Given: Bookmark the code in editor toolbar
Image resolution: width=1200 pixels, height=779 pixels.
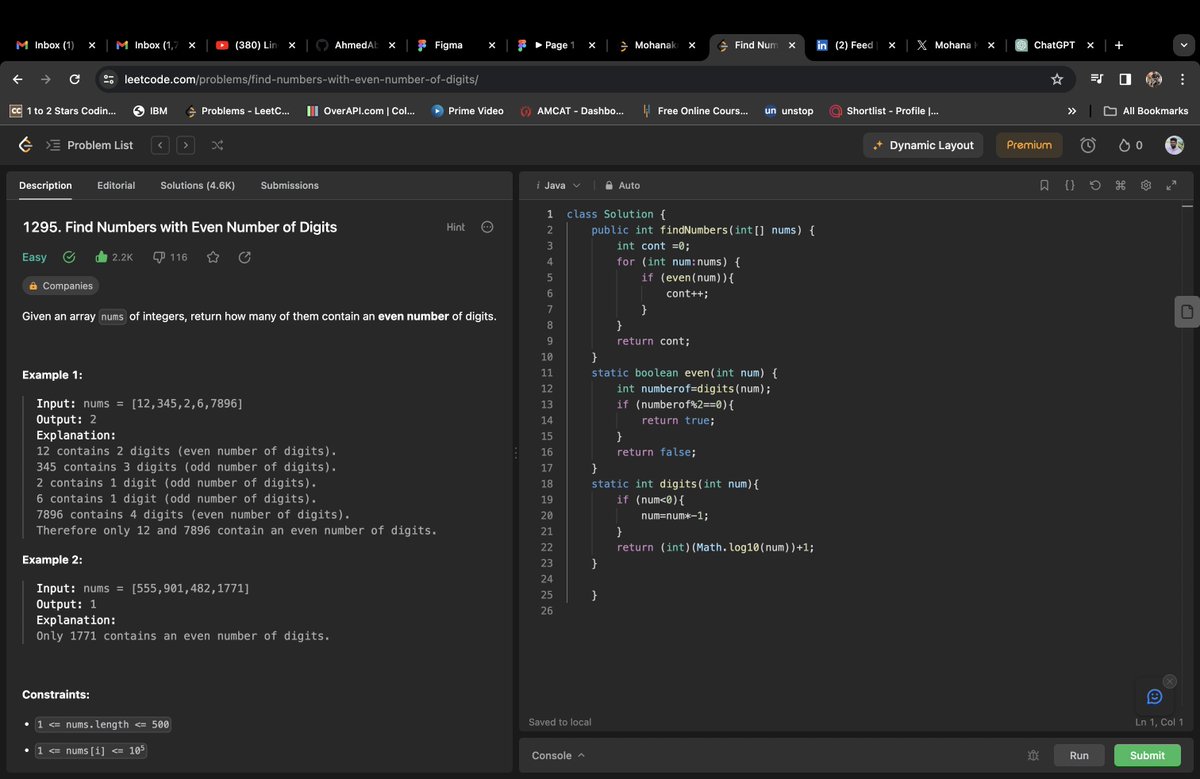Looking at the screenshot, I should point(1044,185).
